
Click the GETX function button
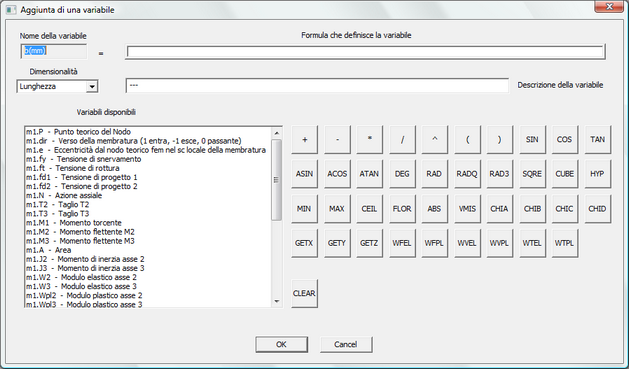point(304,243)
